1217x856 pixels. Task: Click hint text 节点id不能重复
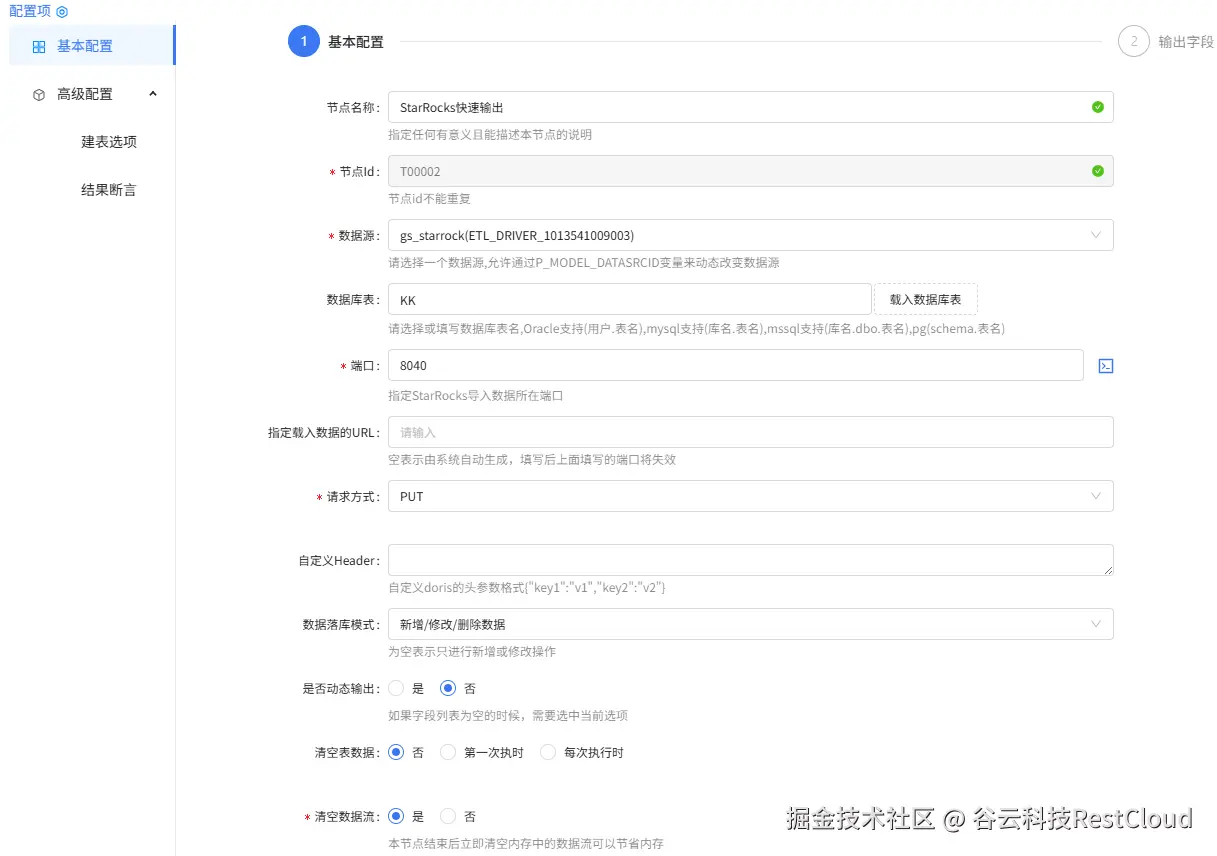[429, 199]
